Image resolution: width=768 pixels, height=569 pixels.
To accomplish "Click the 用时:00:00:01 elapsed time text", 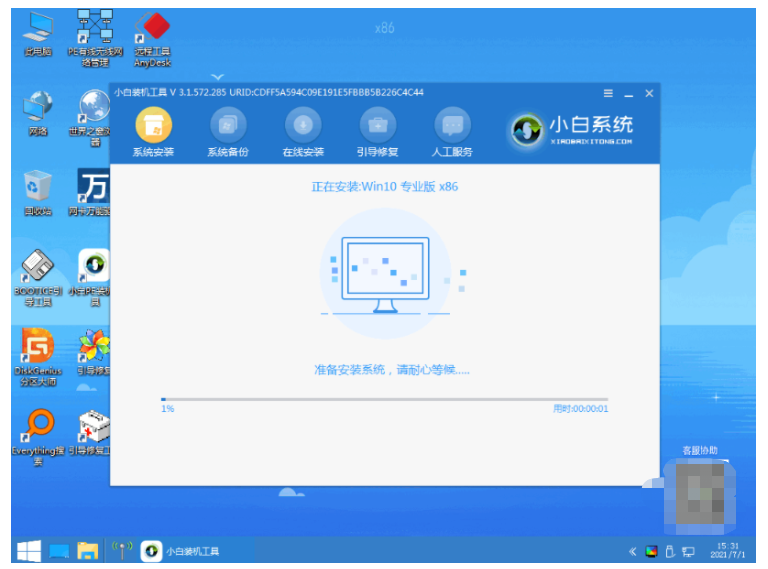I will point(580,409).
